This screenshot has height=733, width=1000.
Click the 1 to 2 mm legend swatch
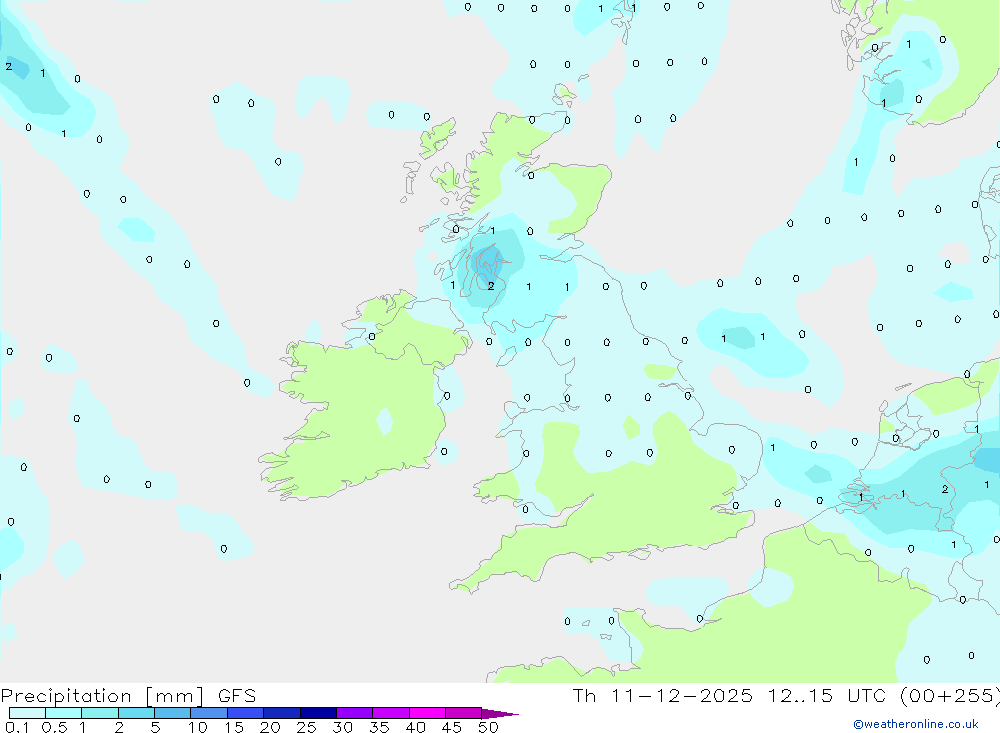tap(99, 713)
